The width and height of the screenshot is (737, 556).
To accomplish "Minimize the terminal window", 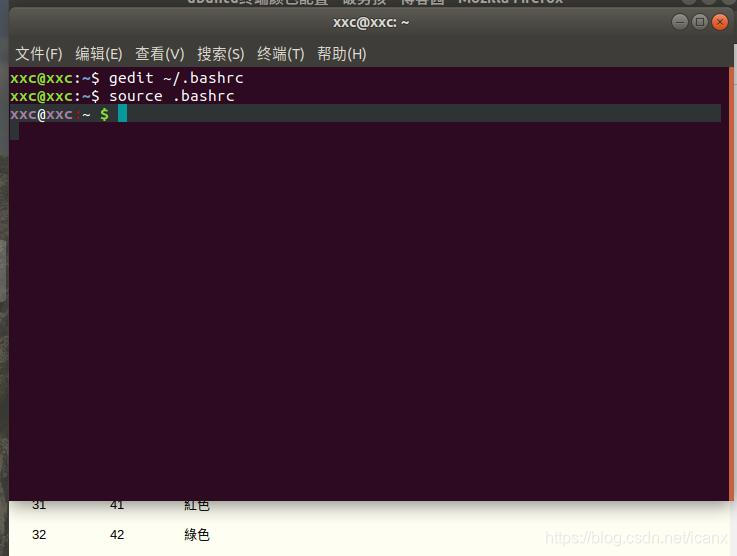I will [680, 22].
